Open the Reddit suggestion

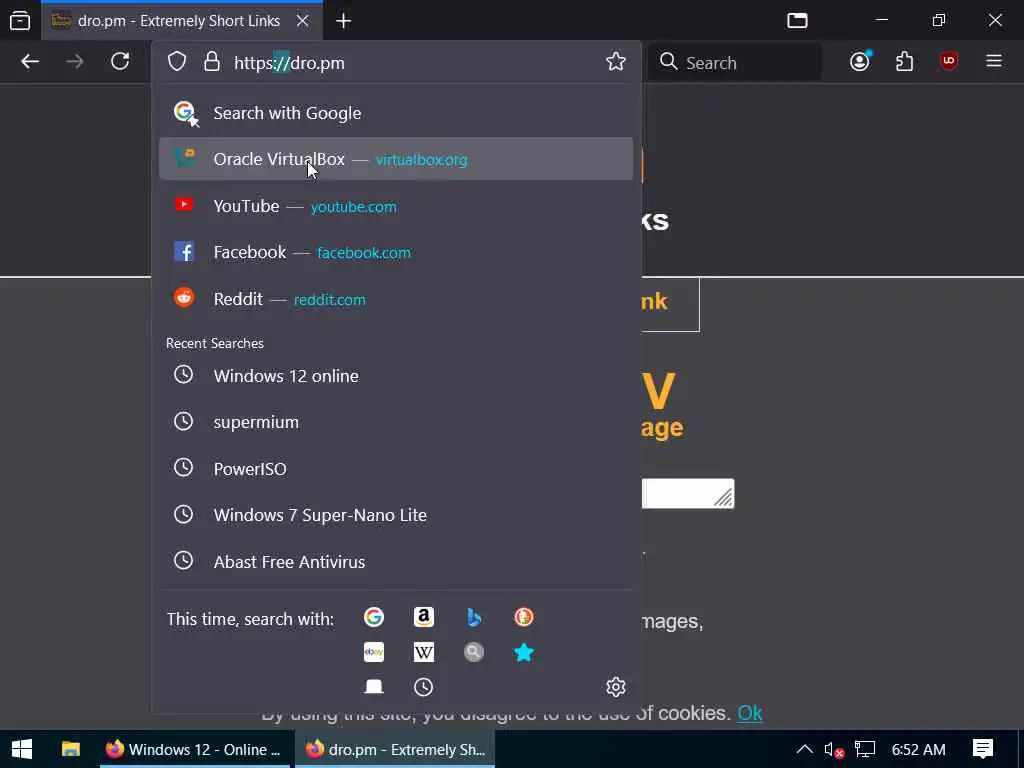pos(396,299)
